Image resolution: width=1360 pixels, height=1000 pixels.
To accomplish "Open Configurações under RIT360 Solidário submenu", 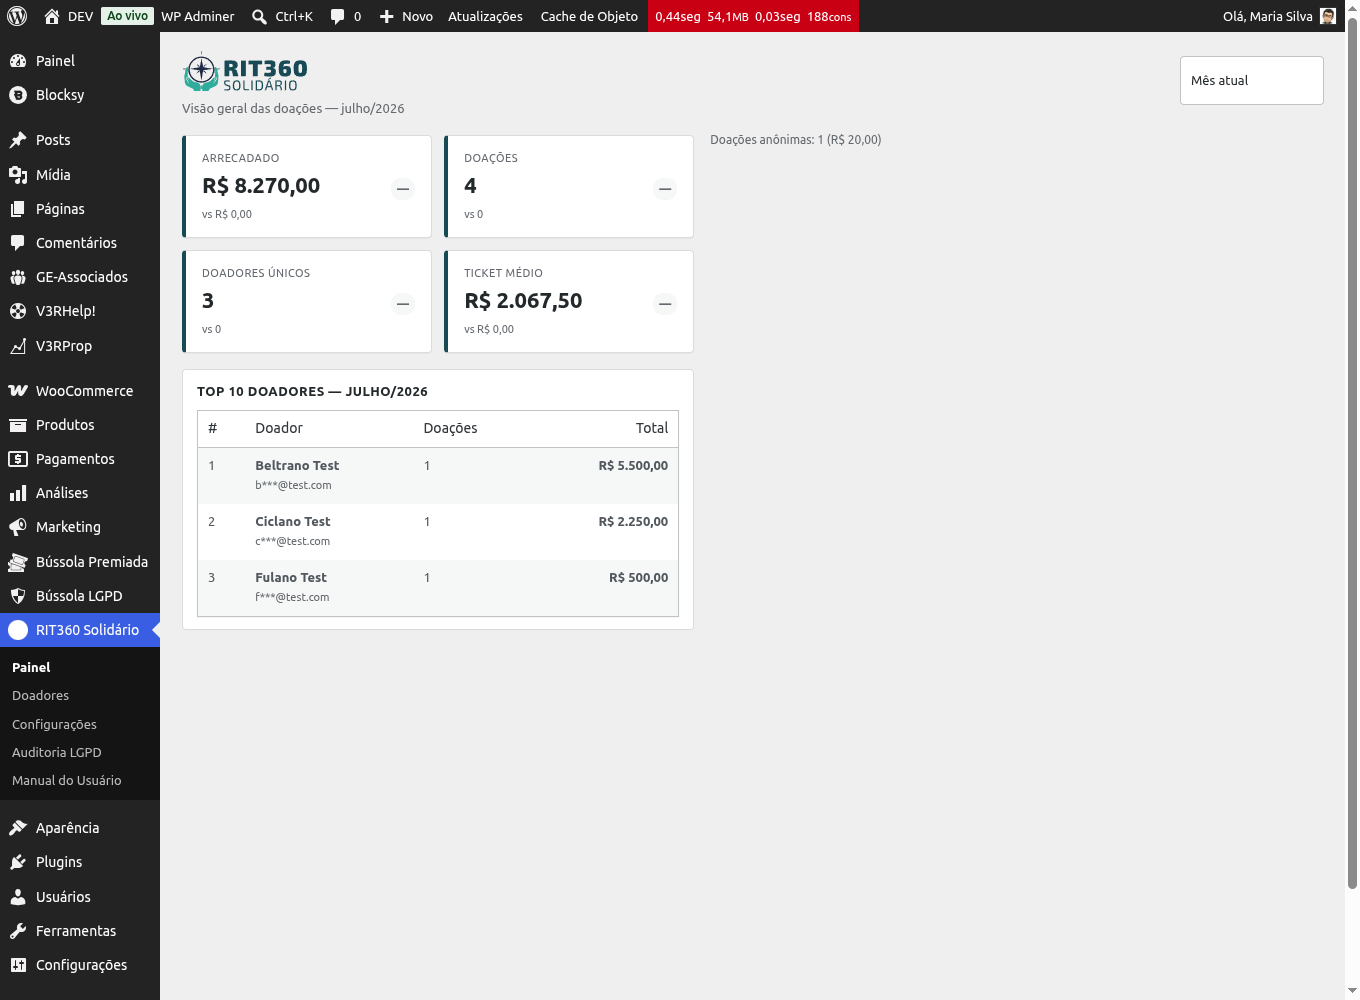I will click(x=54, y=724).
